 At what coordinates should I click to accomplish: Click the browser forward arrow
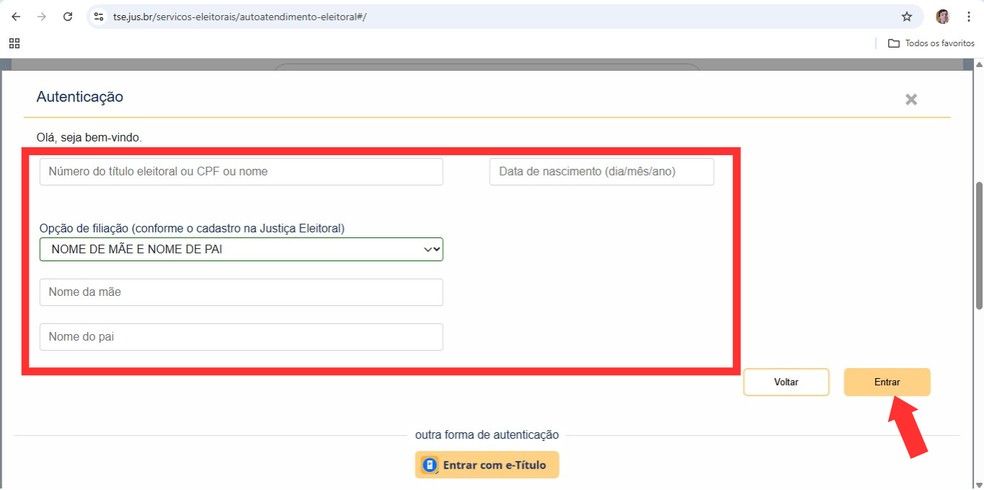click(x=42, y=17)
